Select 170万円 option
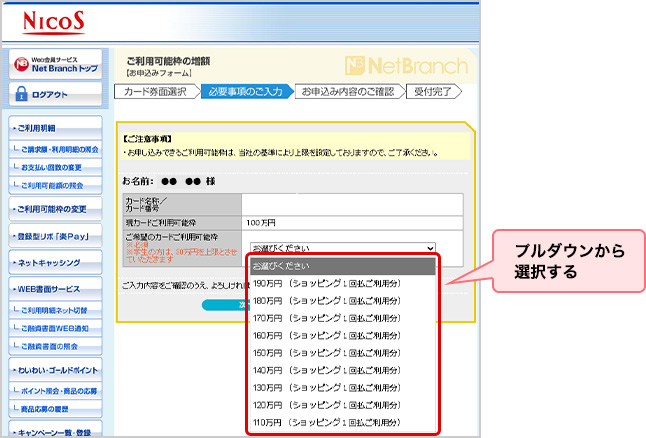Image resolution: width=646 pixels, height=438 pixels. pos(343,318)
